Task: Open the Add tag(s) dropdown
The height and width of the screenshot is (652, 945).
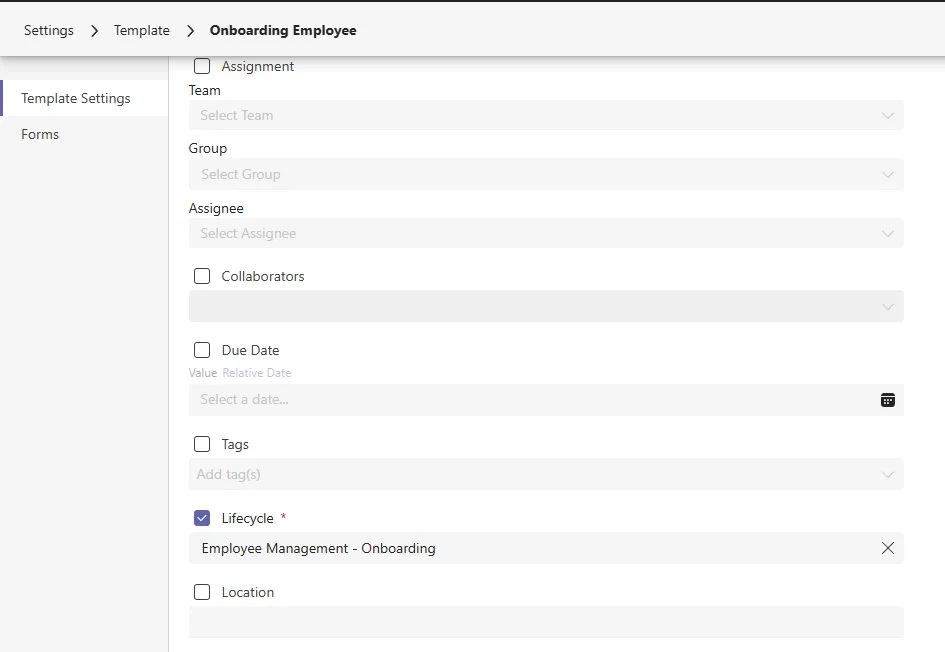Action: 546,474
